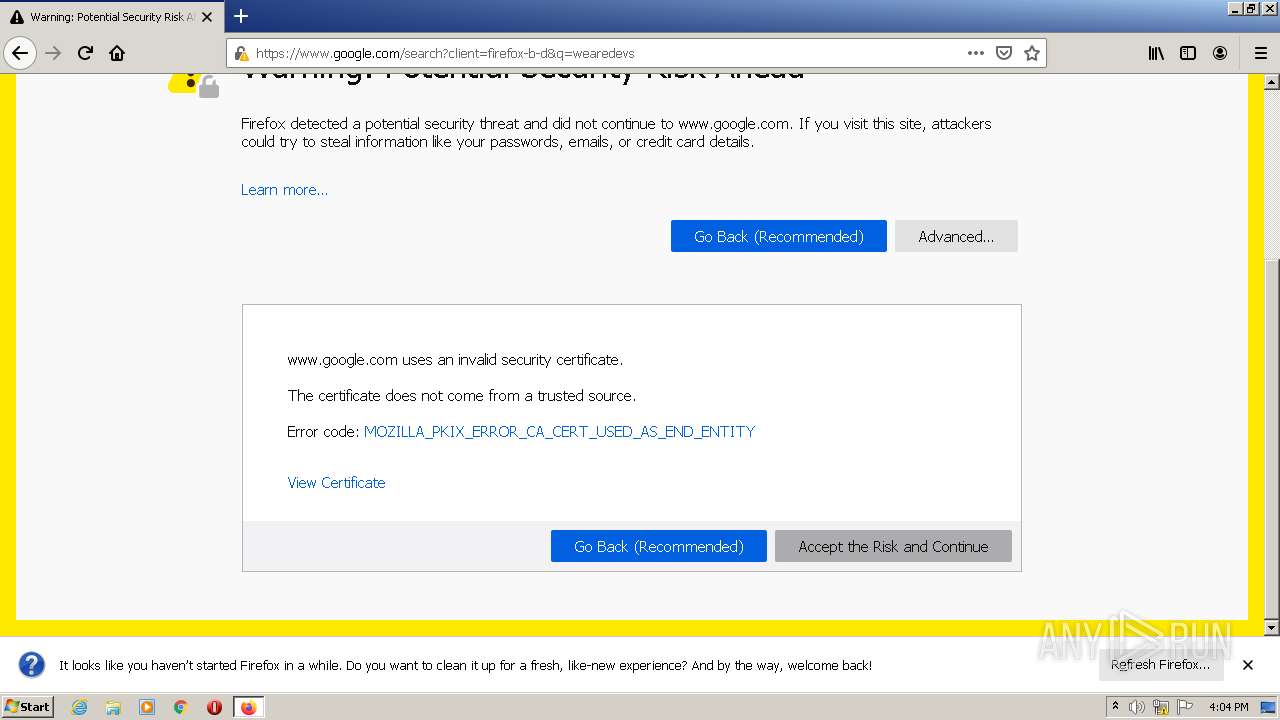Click Accept the Risk and Continue

click(x=893, y=546)
